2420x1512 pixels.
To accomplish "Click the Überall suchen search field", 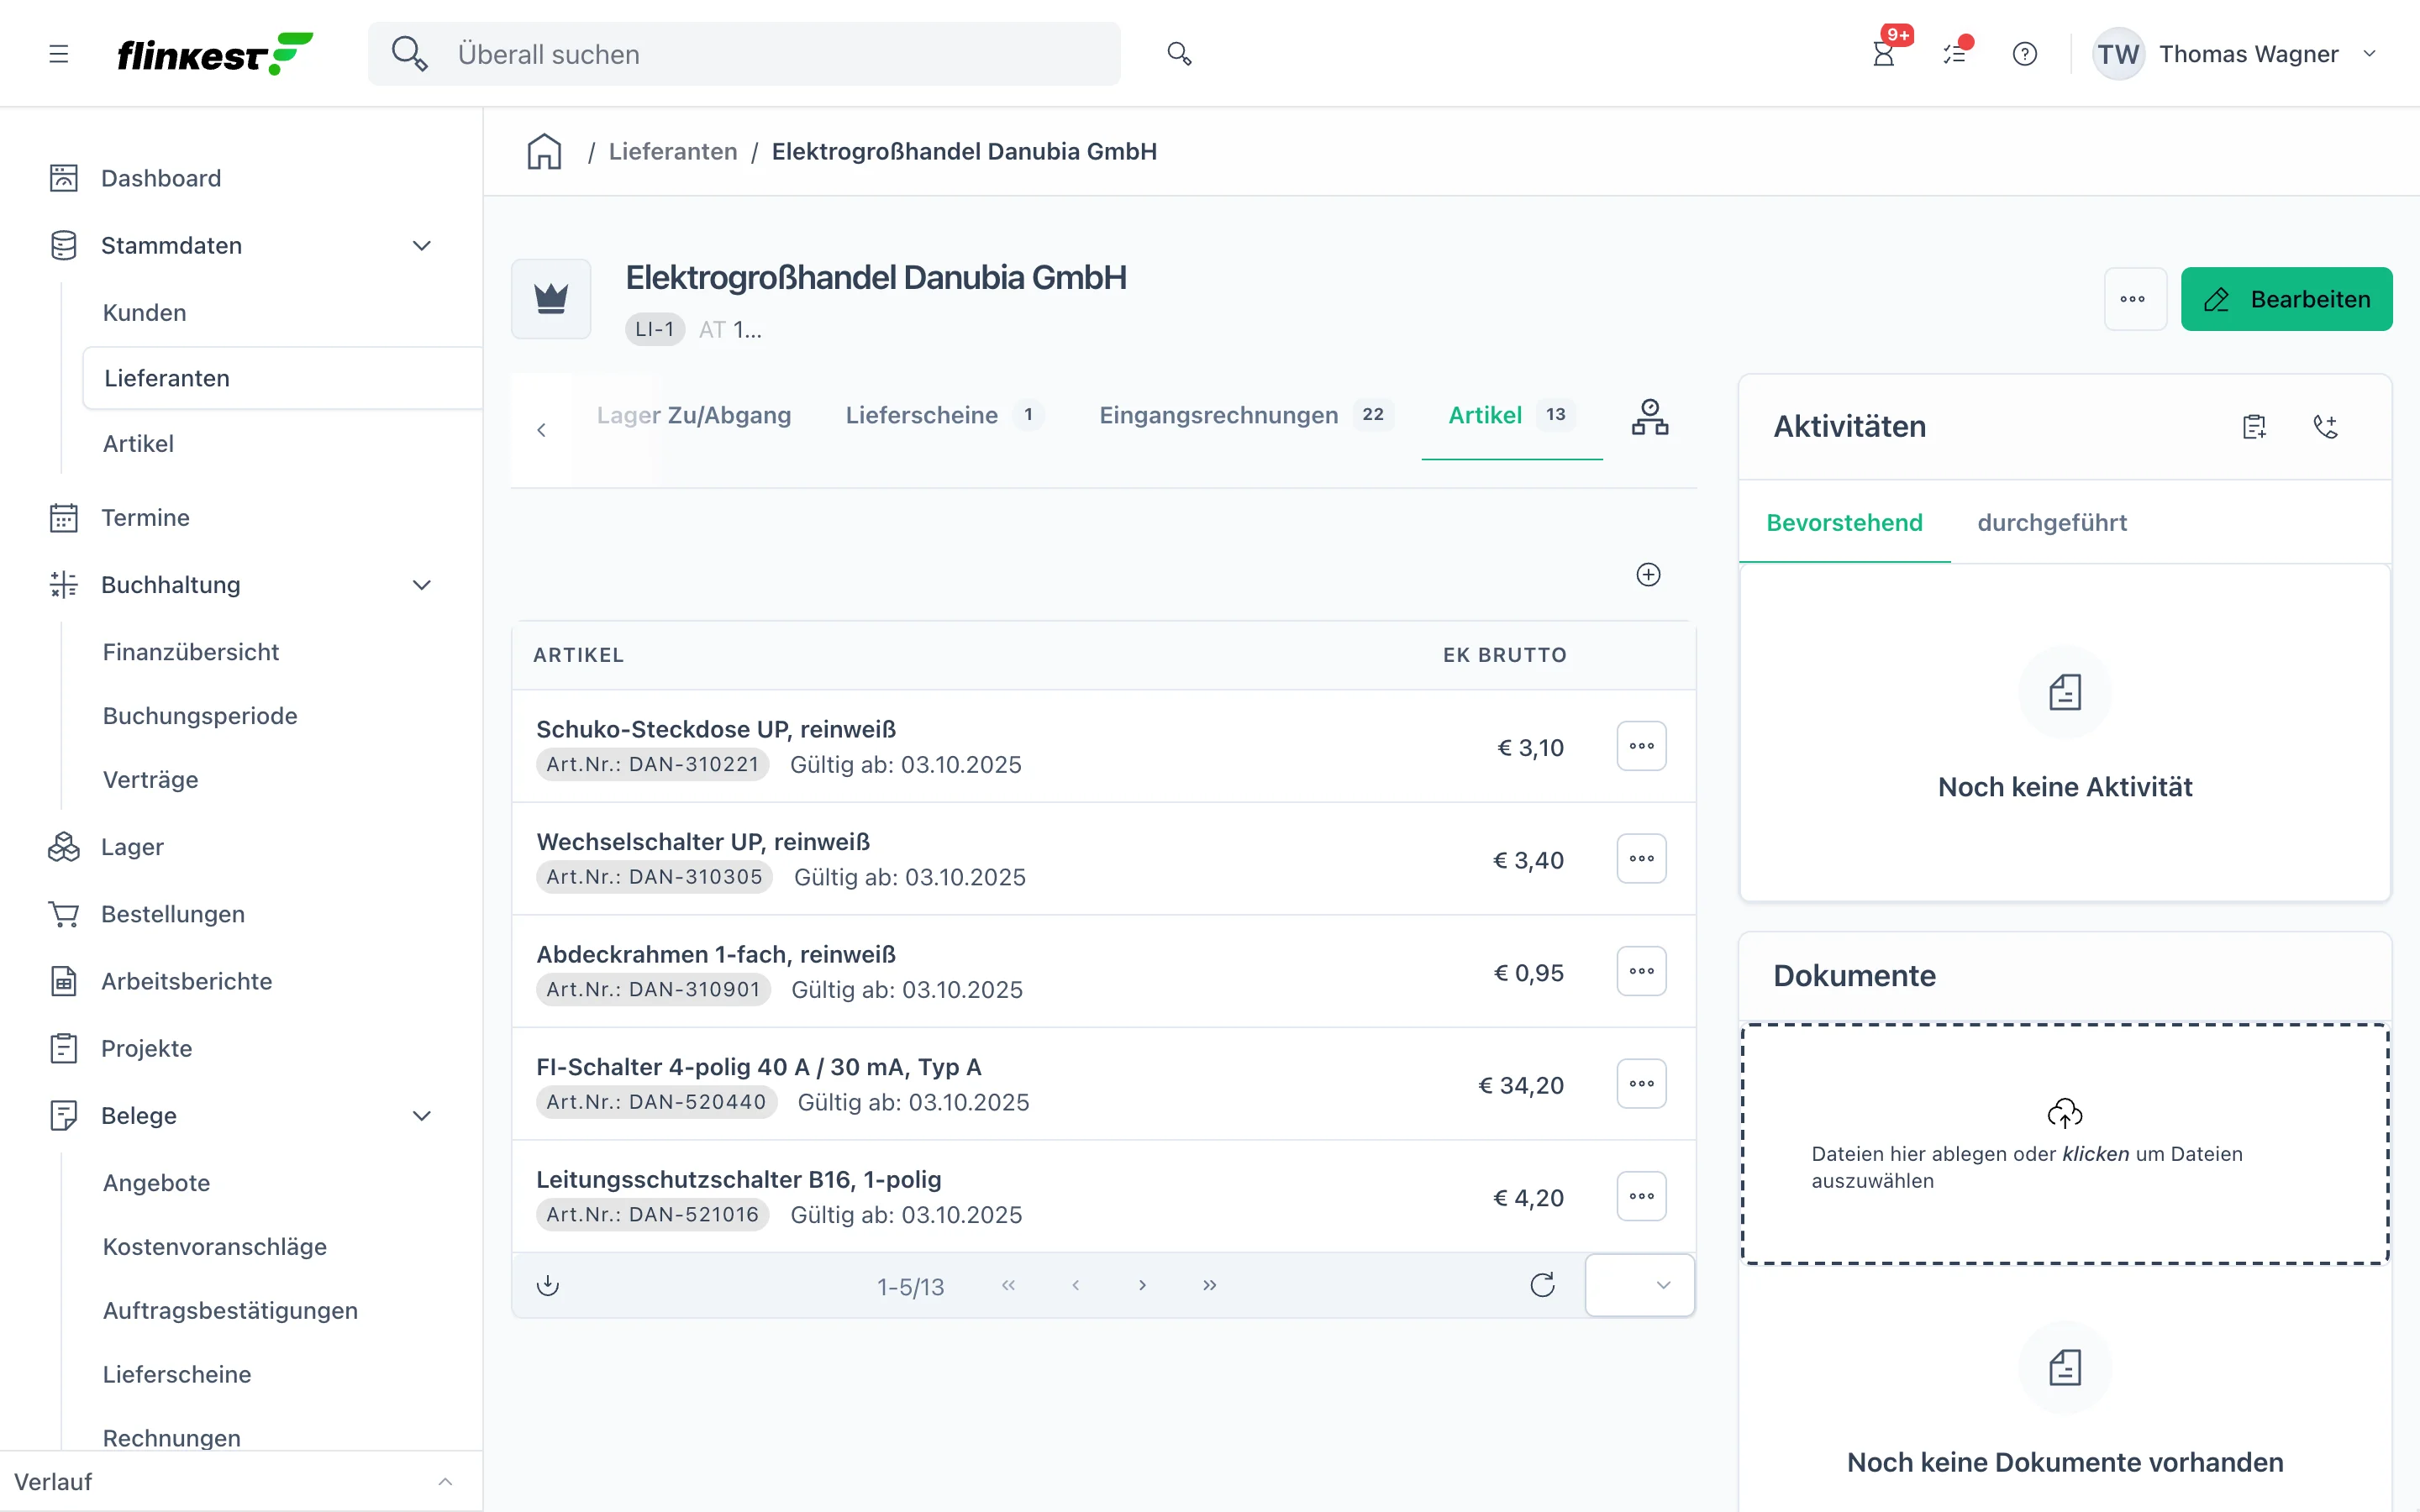I will pyautogui.click(x=744, y=54).
